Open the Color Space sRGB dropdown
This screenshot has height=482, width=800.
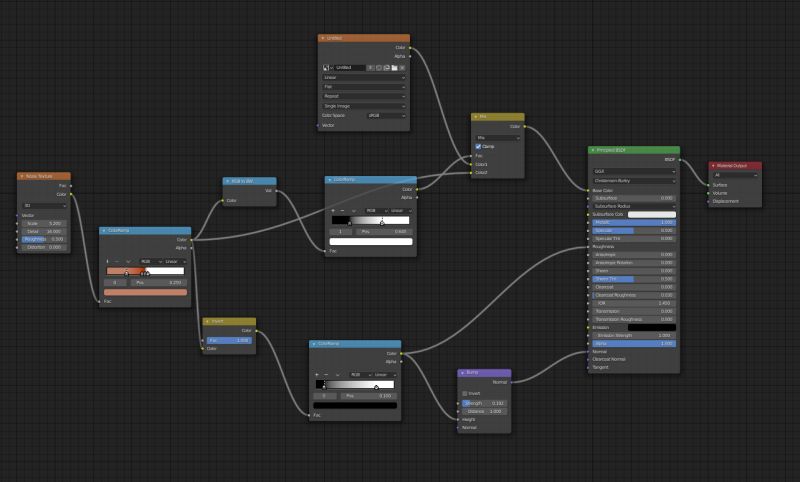386,116
